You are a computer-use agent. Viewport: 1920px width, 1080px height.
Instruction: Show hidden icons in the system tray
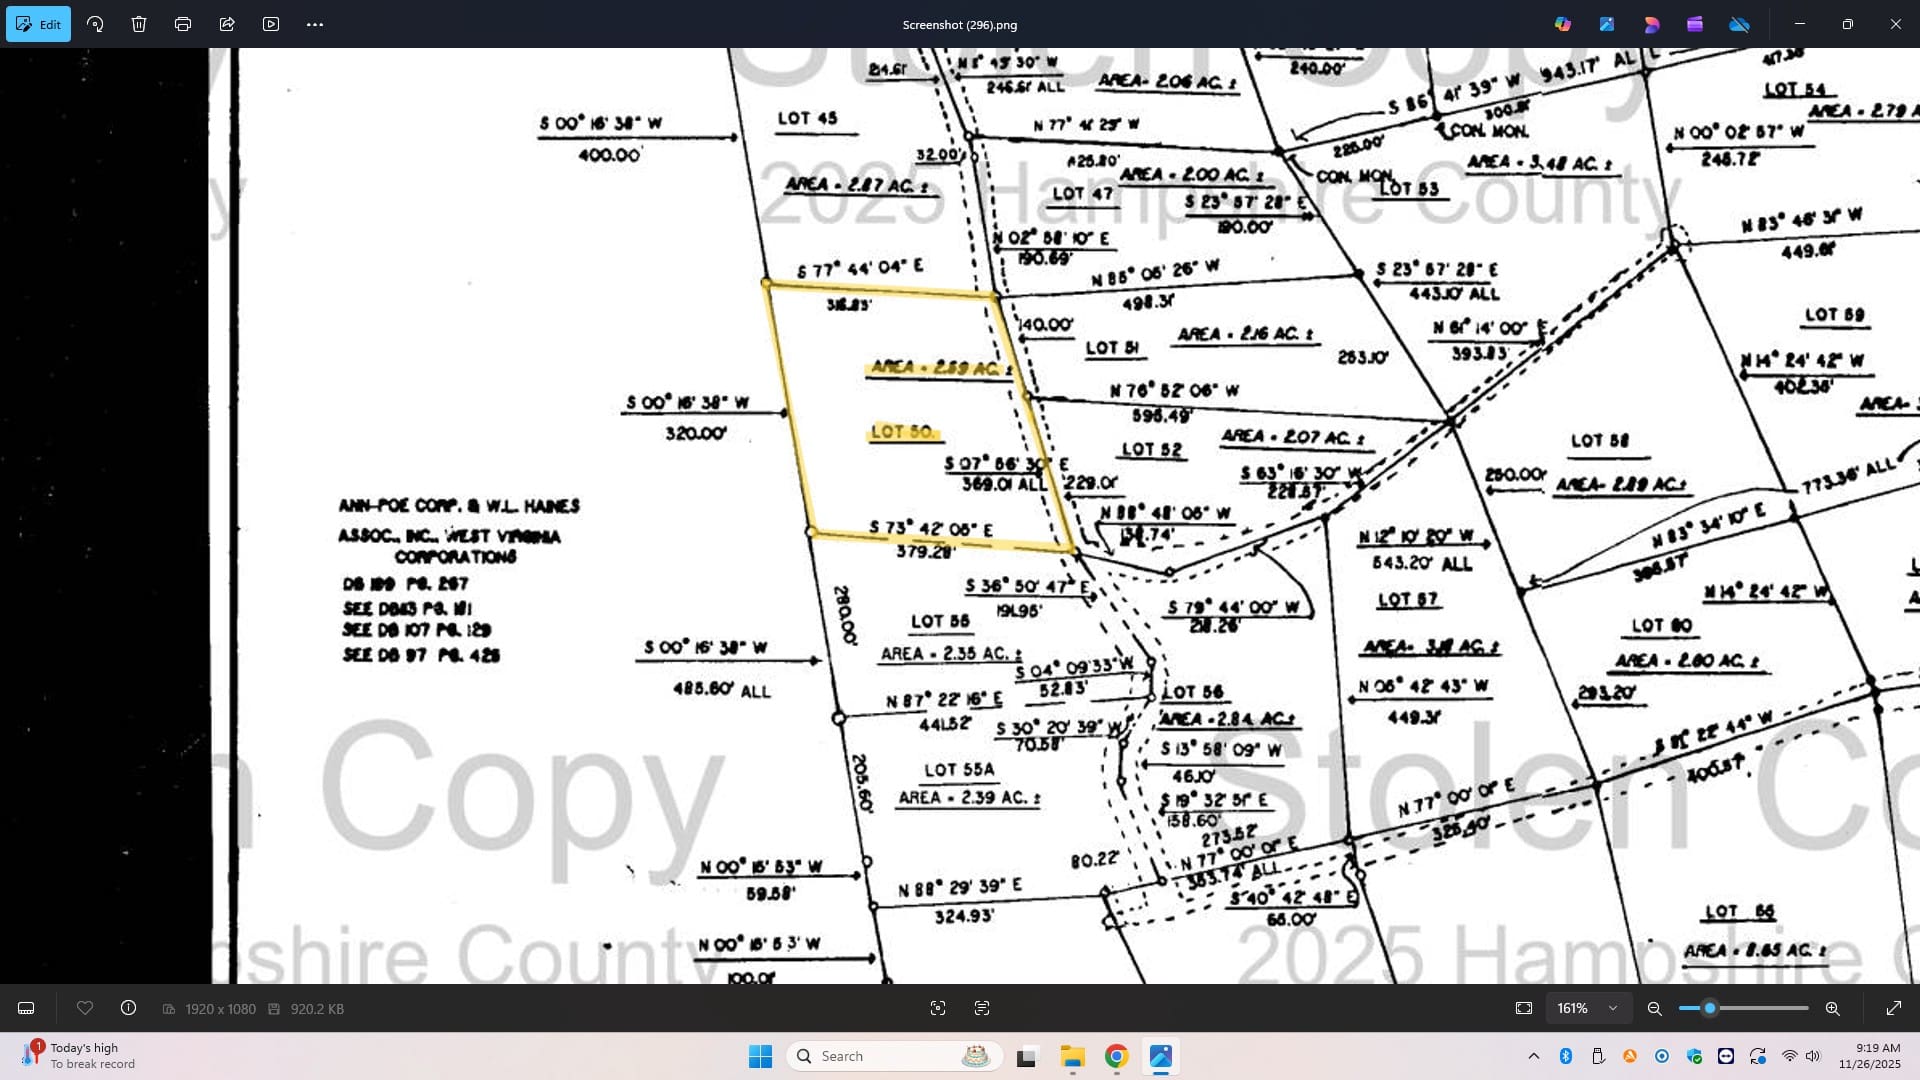pos(1534,1056)
